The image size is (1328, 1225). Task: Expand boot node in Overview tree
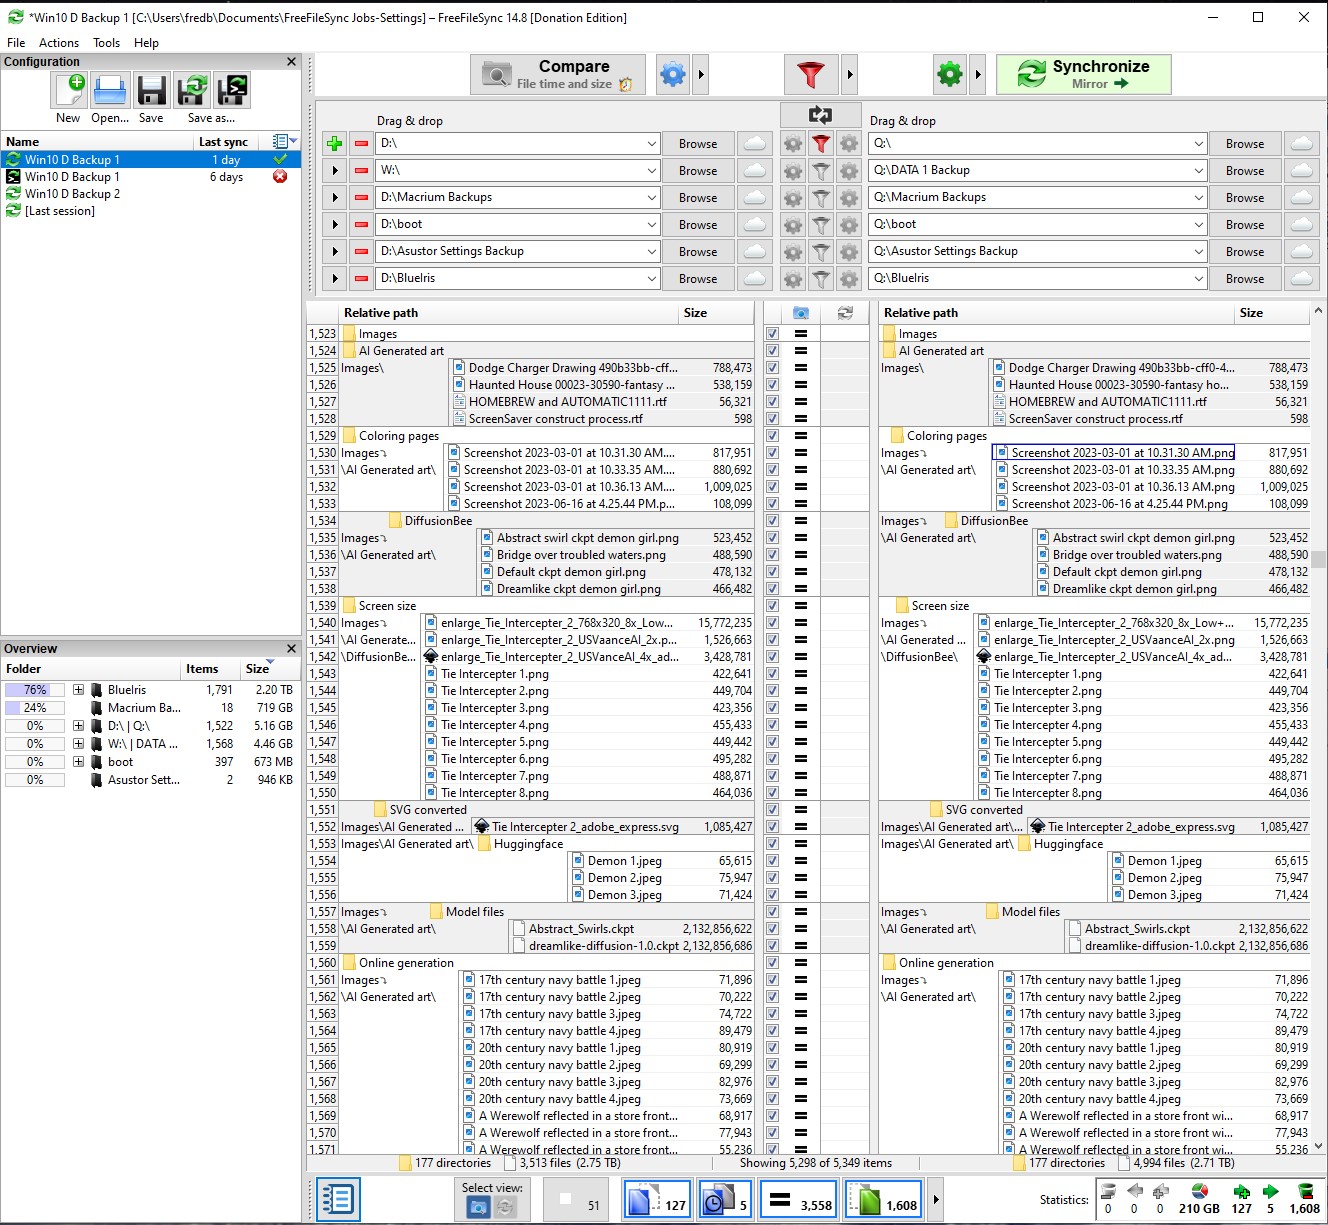(x=78, y=762)
